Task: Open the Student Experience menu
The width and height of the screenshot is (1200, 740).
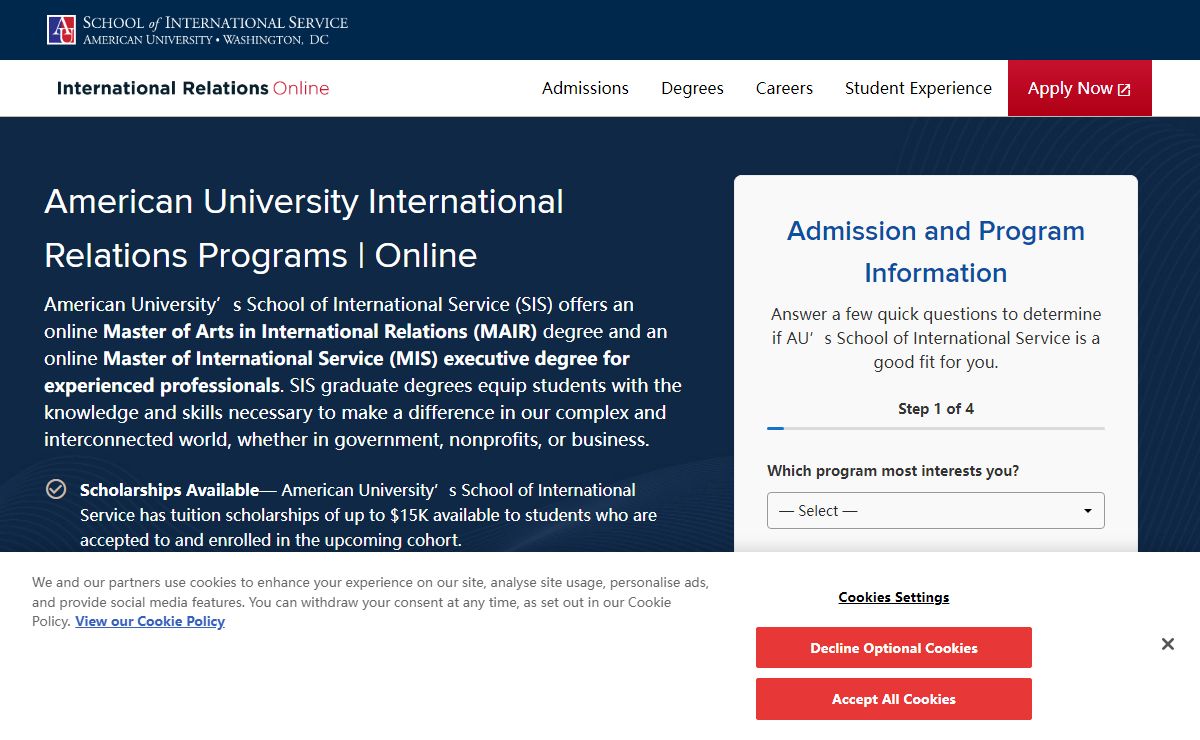Action: click(x=918, y=88)
